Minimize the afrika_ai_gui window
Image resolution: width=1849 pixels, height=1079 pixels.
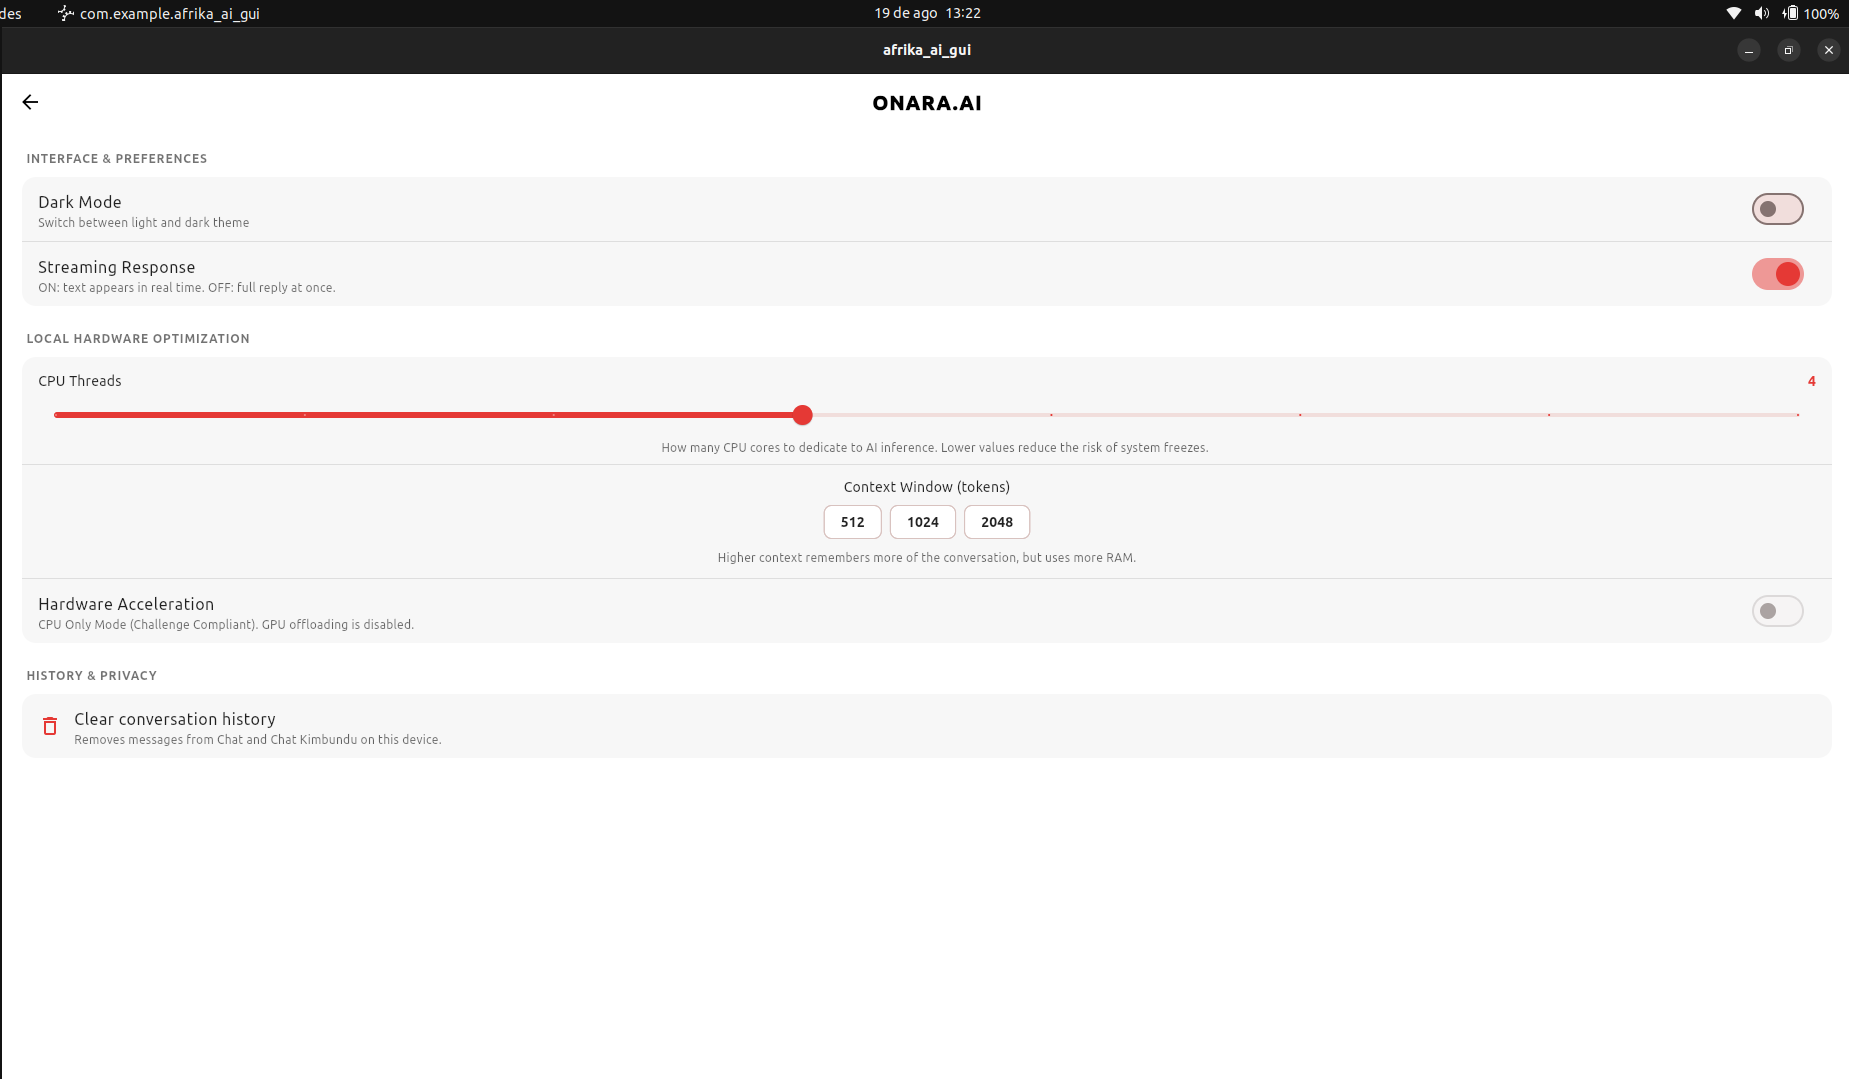1749,50
